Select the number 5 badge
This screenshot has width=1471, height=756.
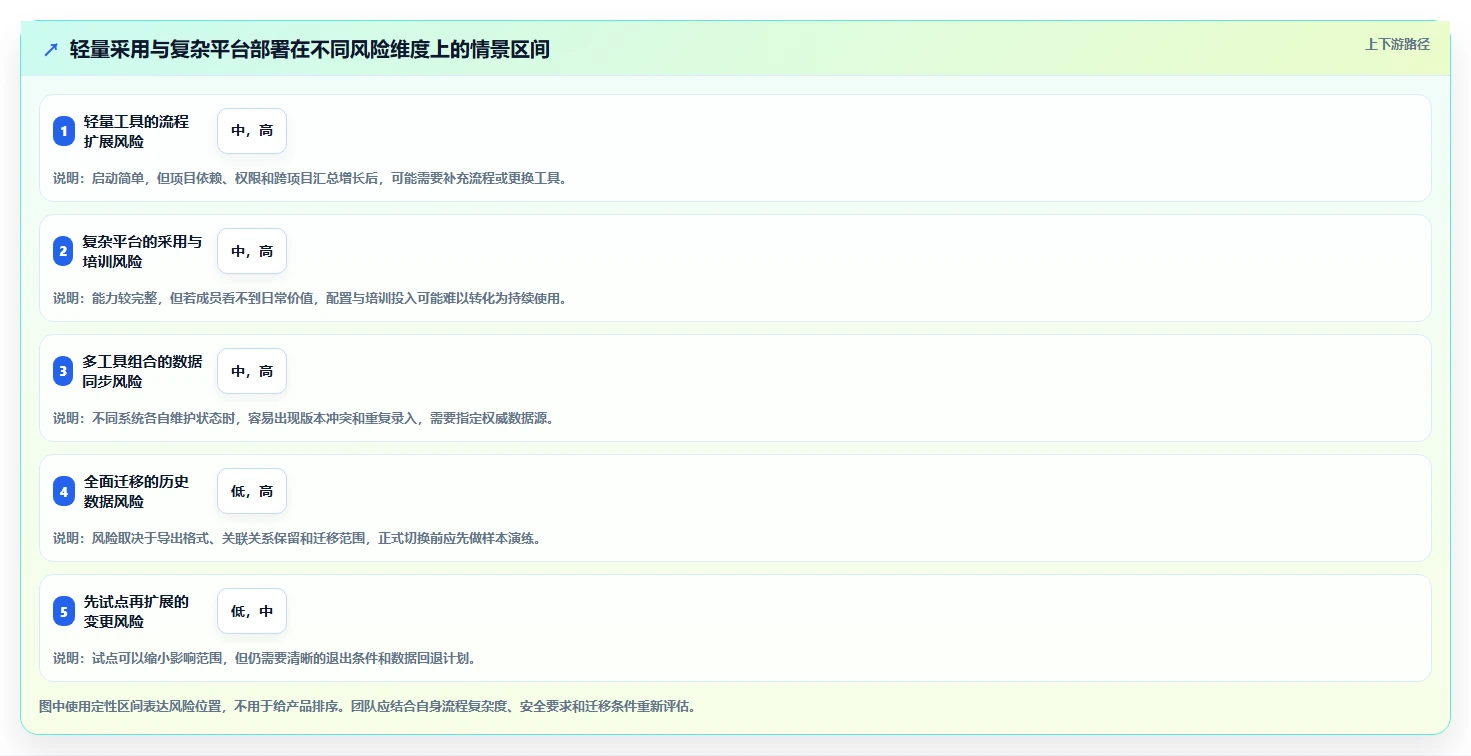[x=64, y=611]
